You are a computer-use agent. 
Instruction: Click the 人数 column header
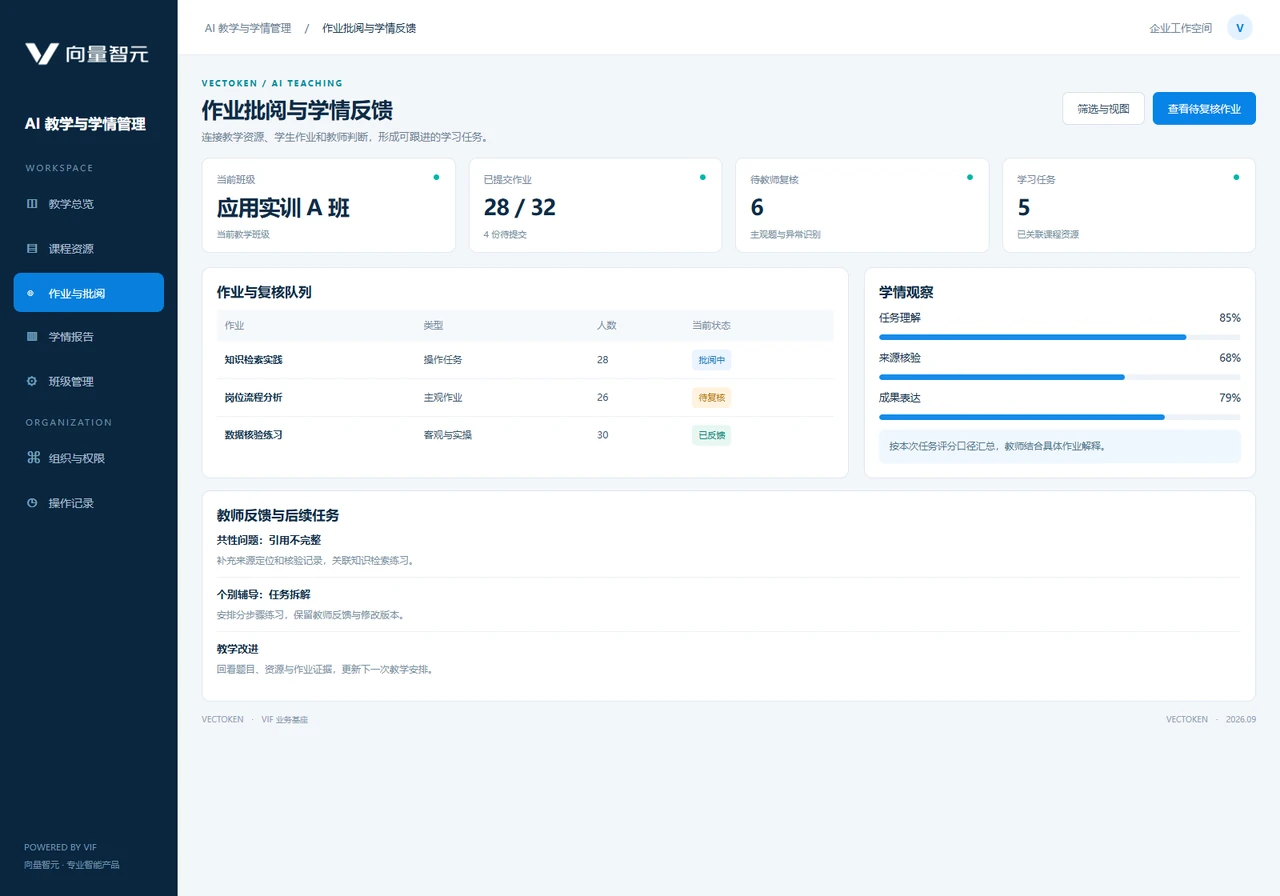coord(607,326)
